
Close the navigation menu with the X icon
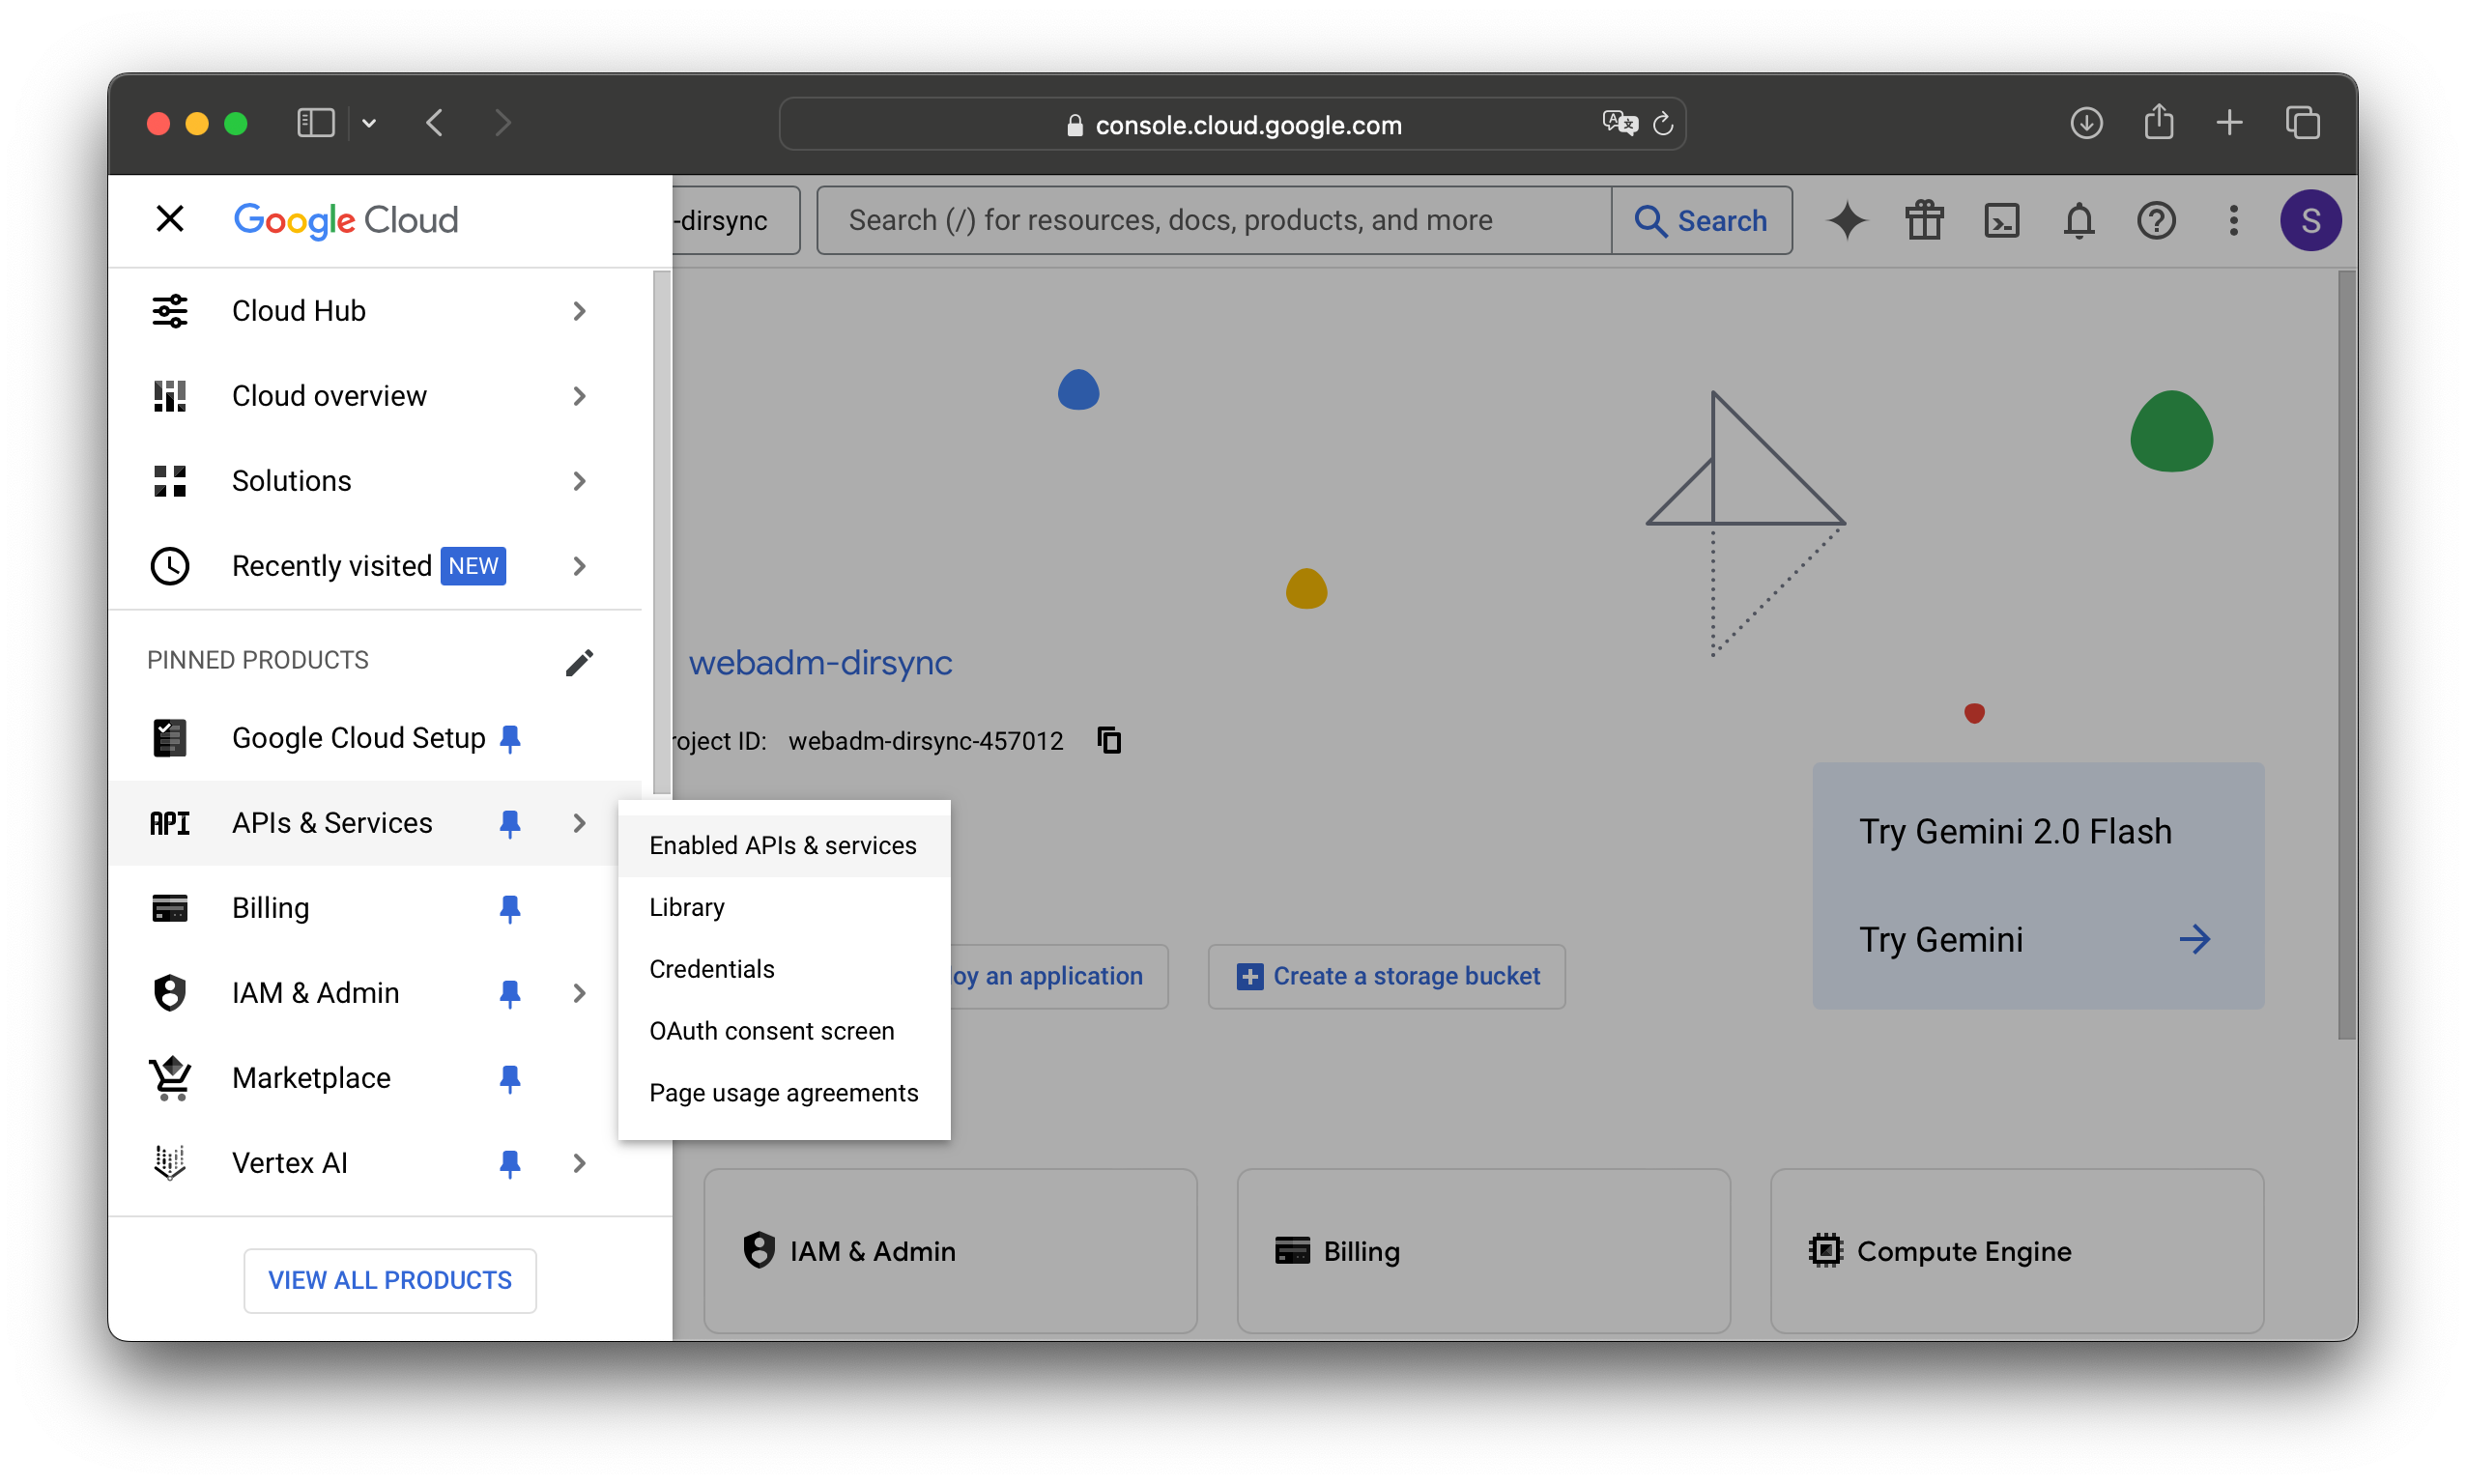coord(170,219)
